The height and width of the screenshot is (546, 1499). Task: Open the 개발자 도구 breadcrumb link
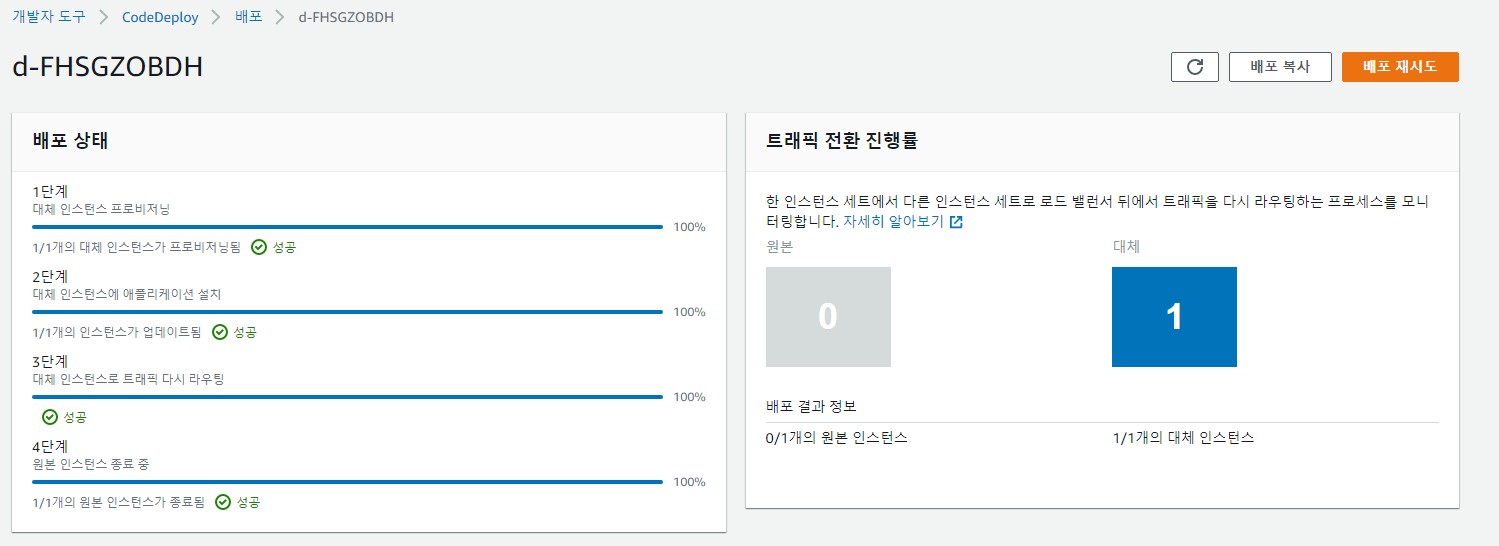49,17
